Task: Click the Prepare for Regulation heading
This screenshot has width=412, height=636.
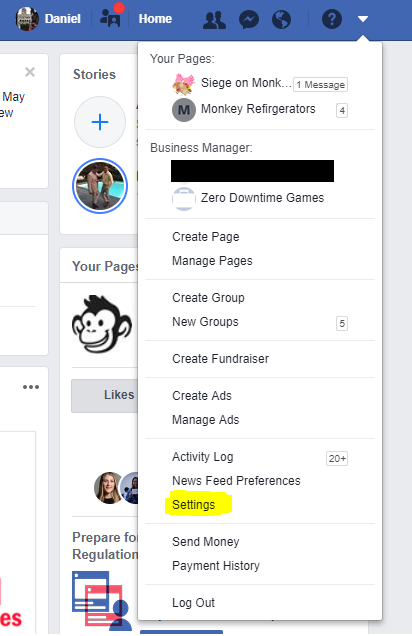Action: click(105, 546)
